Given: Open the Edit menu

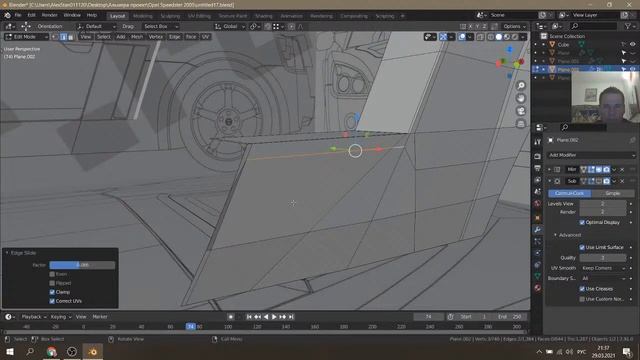Looking at the screenshot, I should point(31,15).
